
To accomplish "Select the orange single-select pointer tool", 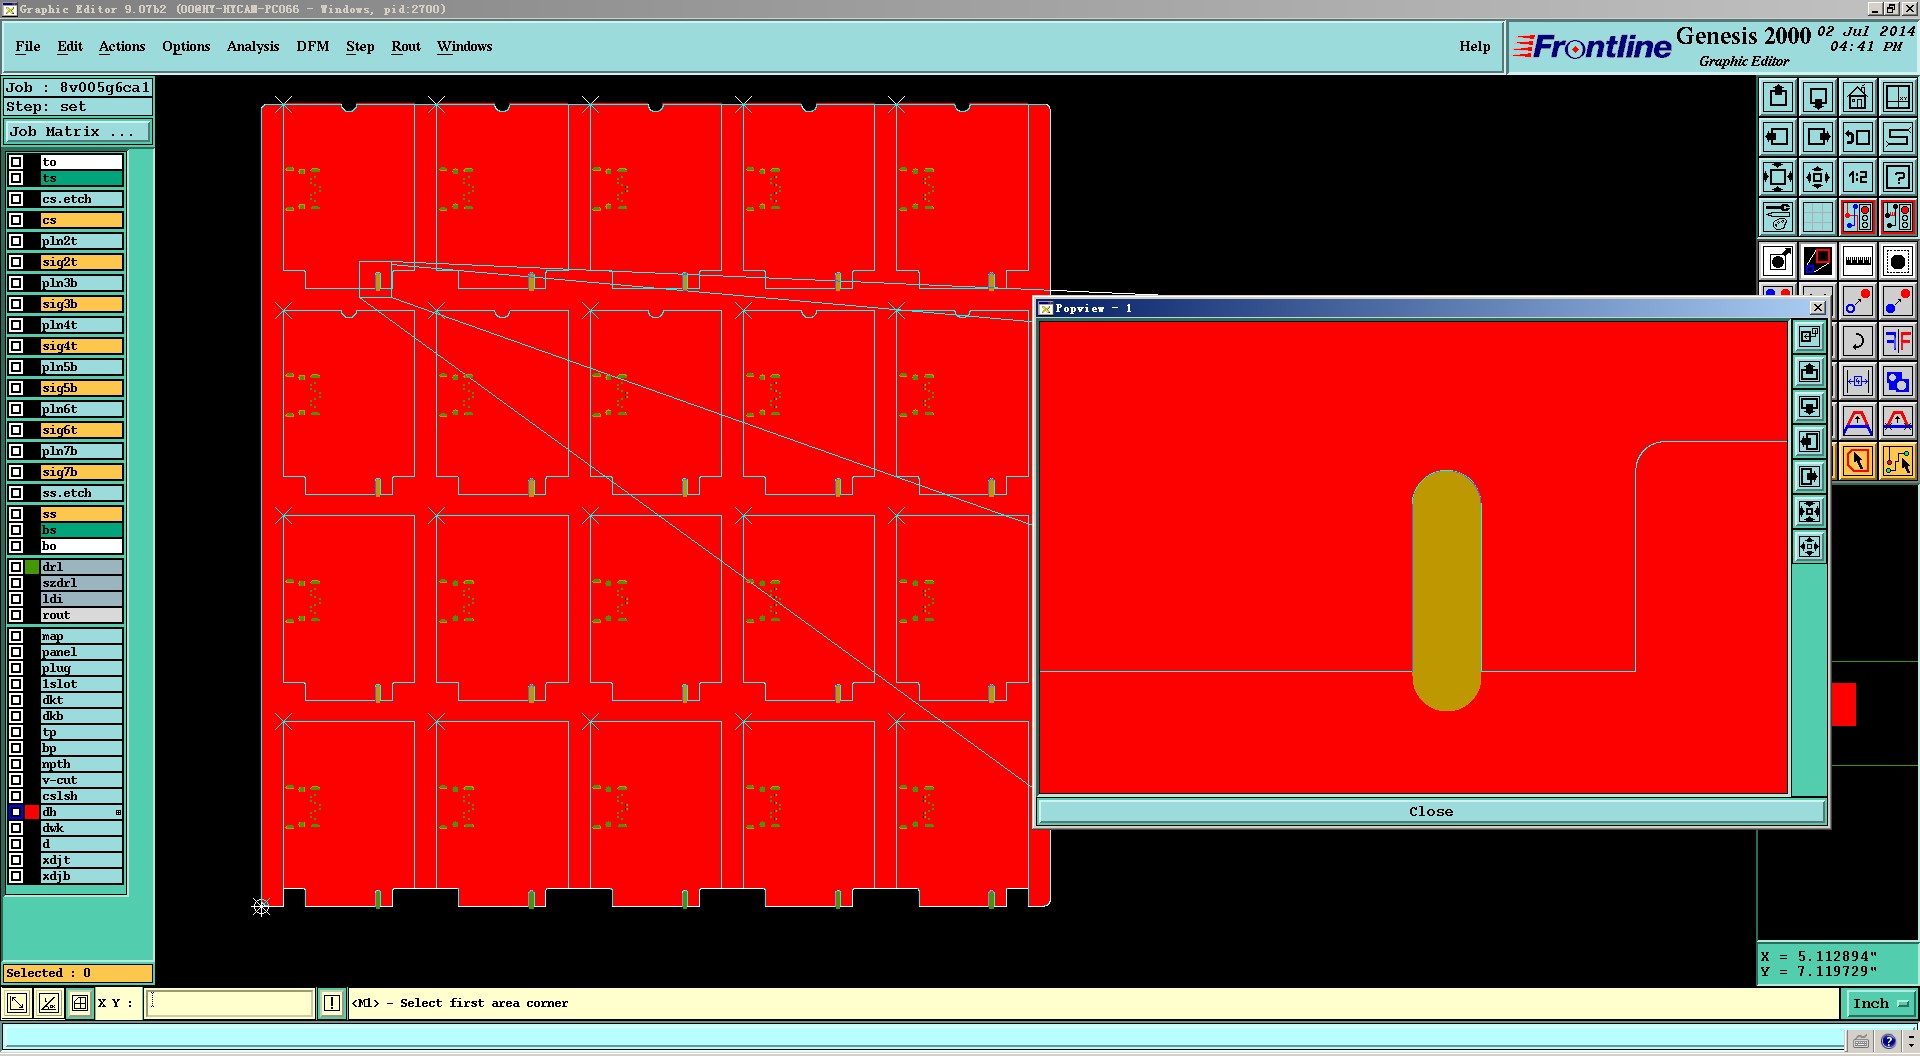I will (1858, 461).
